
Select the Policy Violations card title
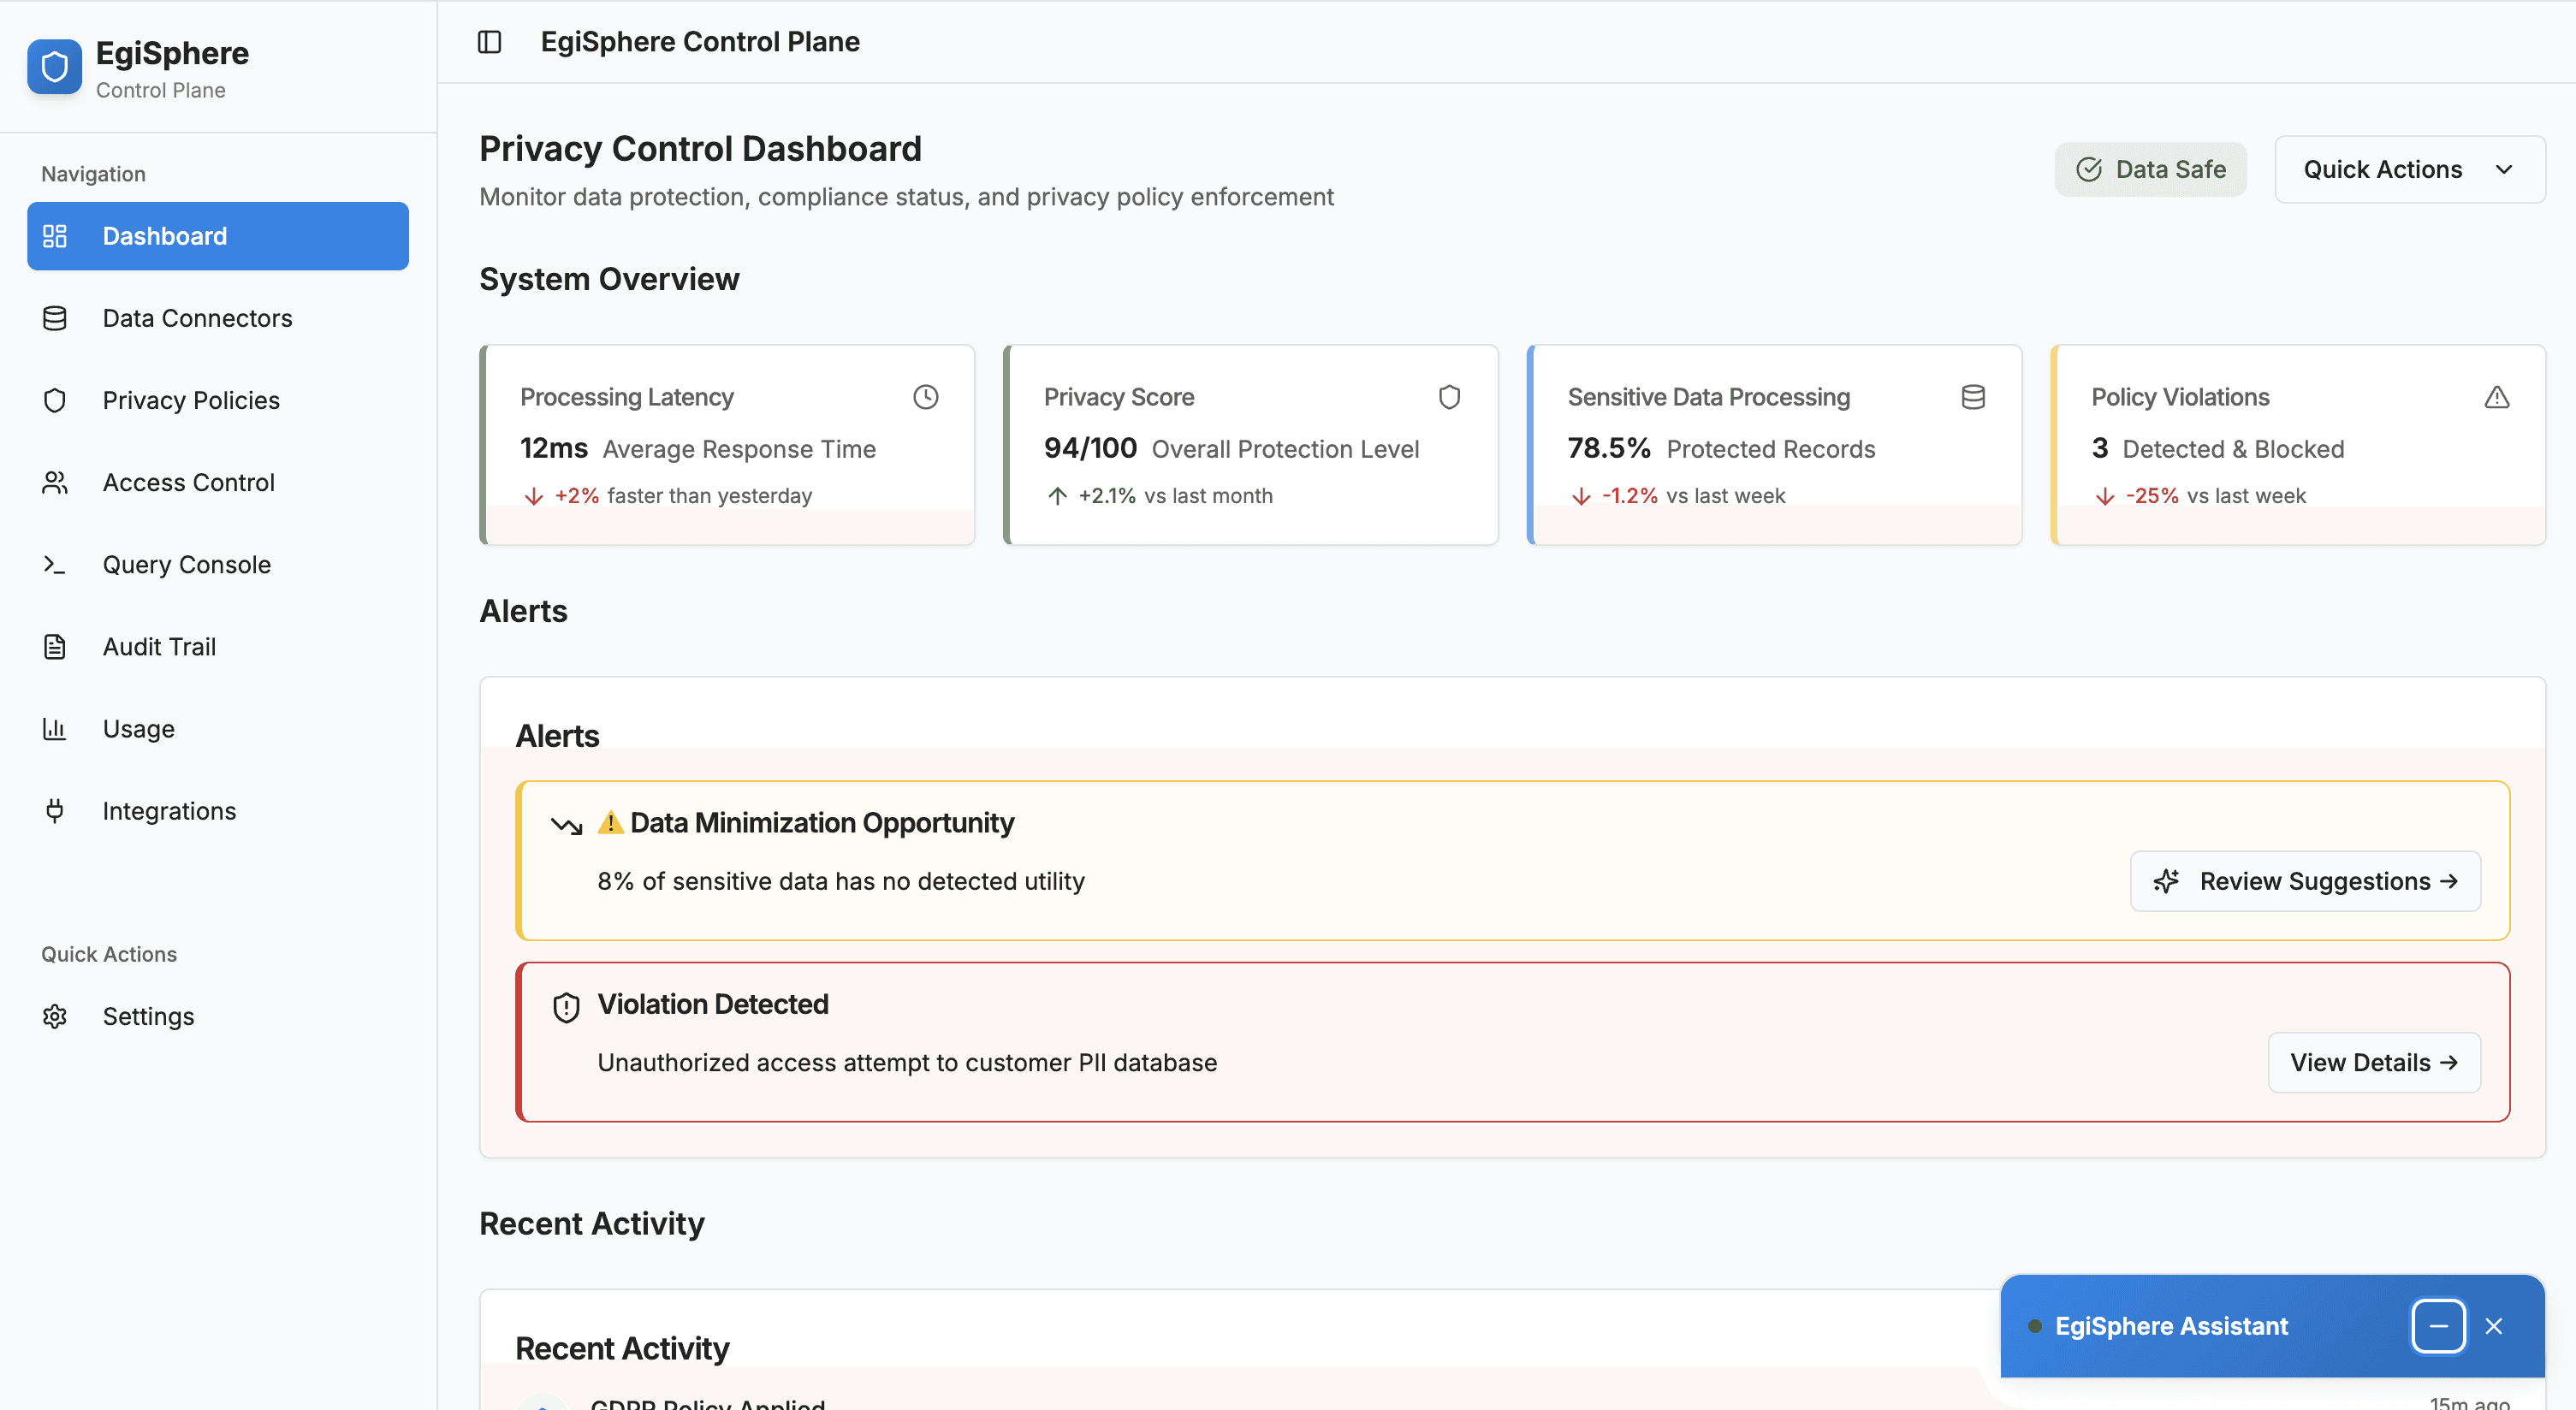pyautogui.click(x=2180, y=397)
